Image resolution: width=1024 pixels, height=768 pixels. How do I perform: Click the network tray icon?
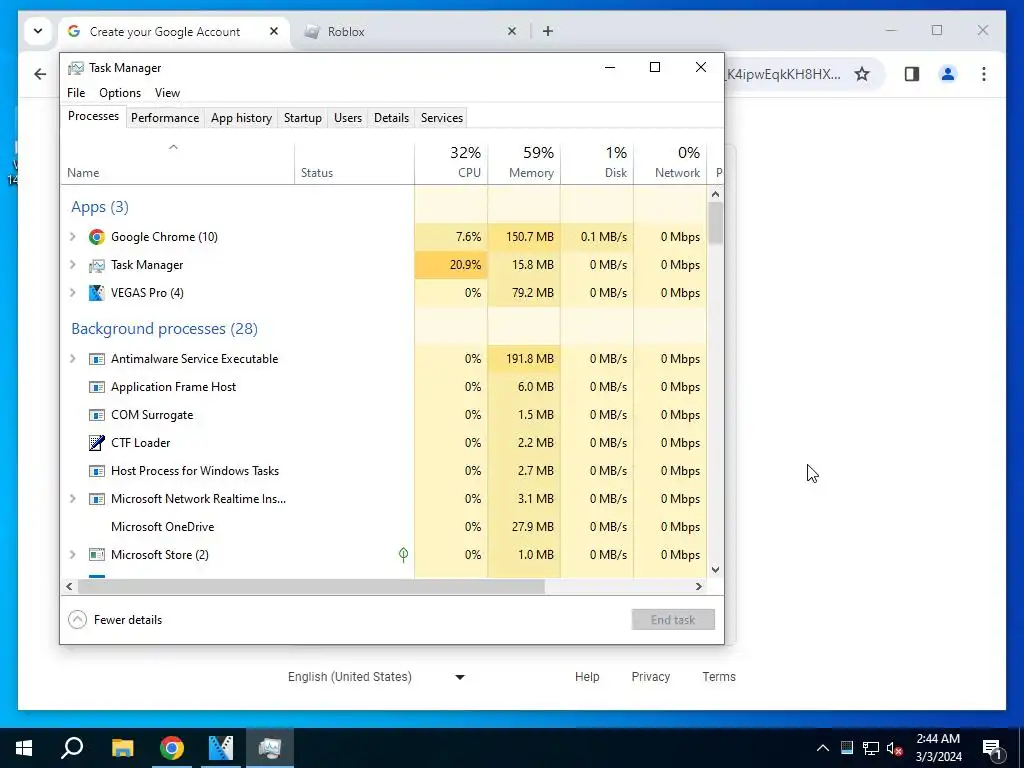coord(871,748)
